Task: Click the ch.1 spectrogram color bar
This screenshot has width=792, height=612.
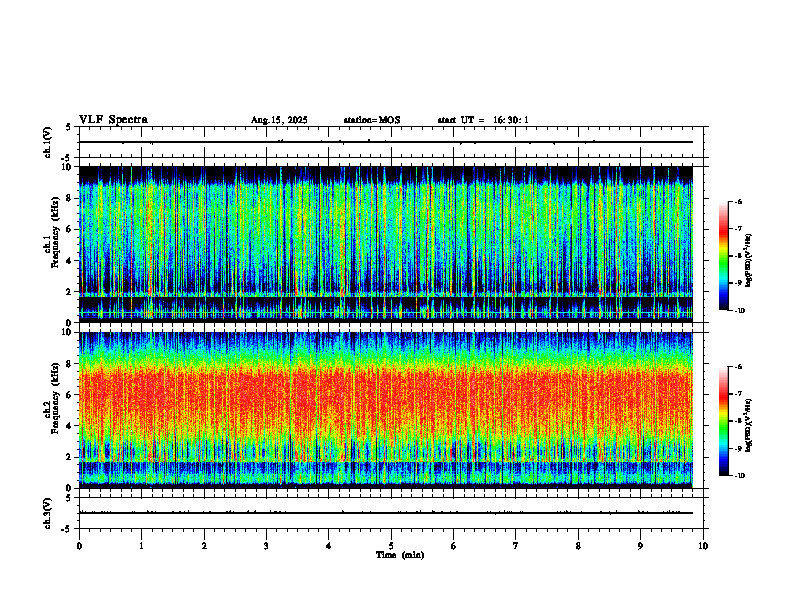Action: coord(723,256)
